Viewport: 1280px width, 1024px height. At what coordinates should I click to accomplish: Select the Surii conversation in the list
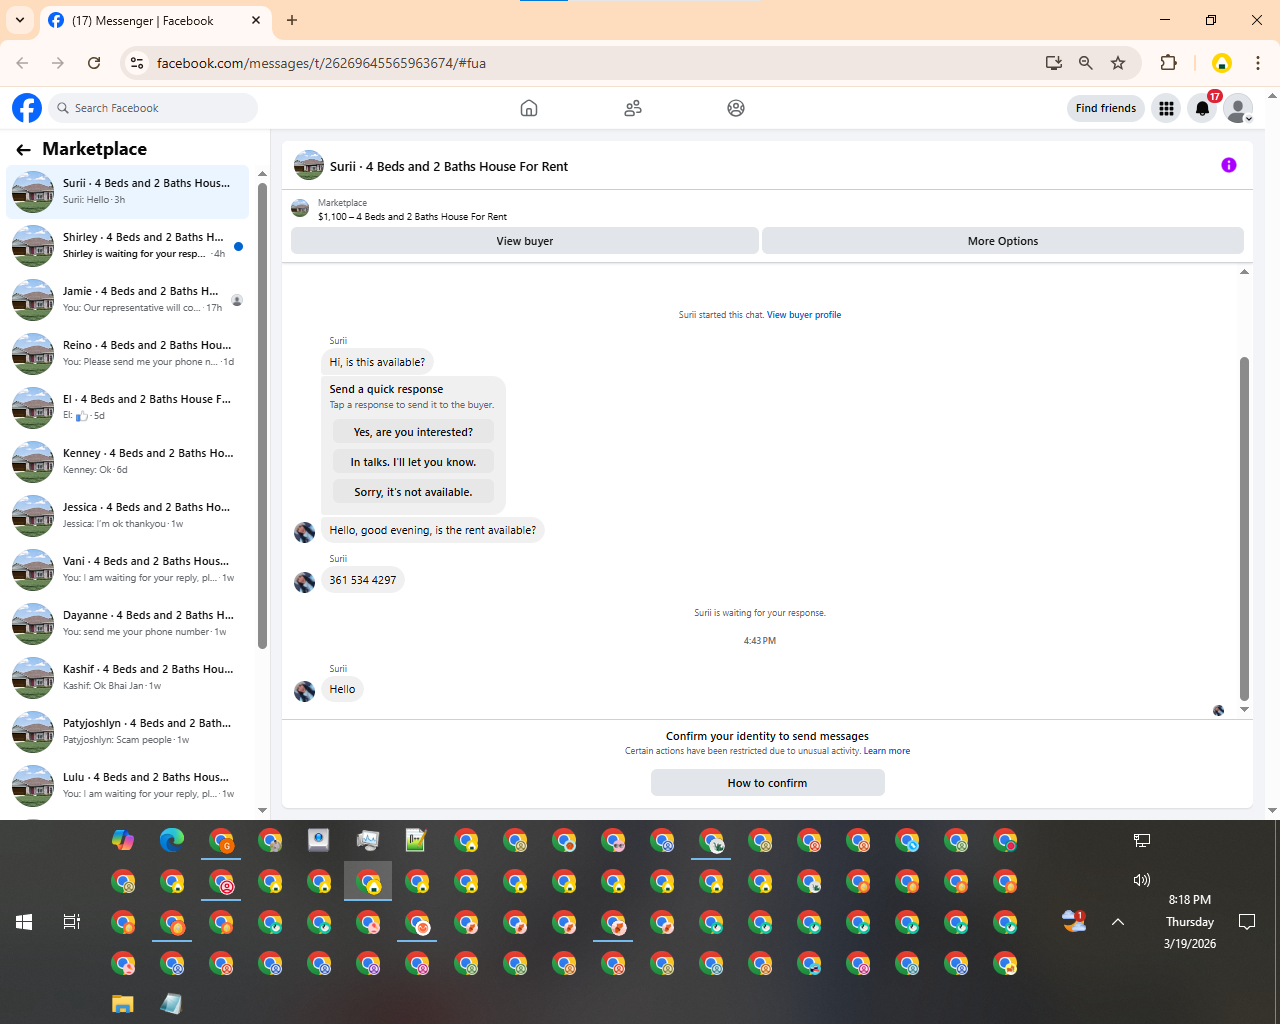[128, 192]
